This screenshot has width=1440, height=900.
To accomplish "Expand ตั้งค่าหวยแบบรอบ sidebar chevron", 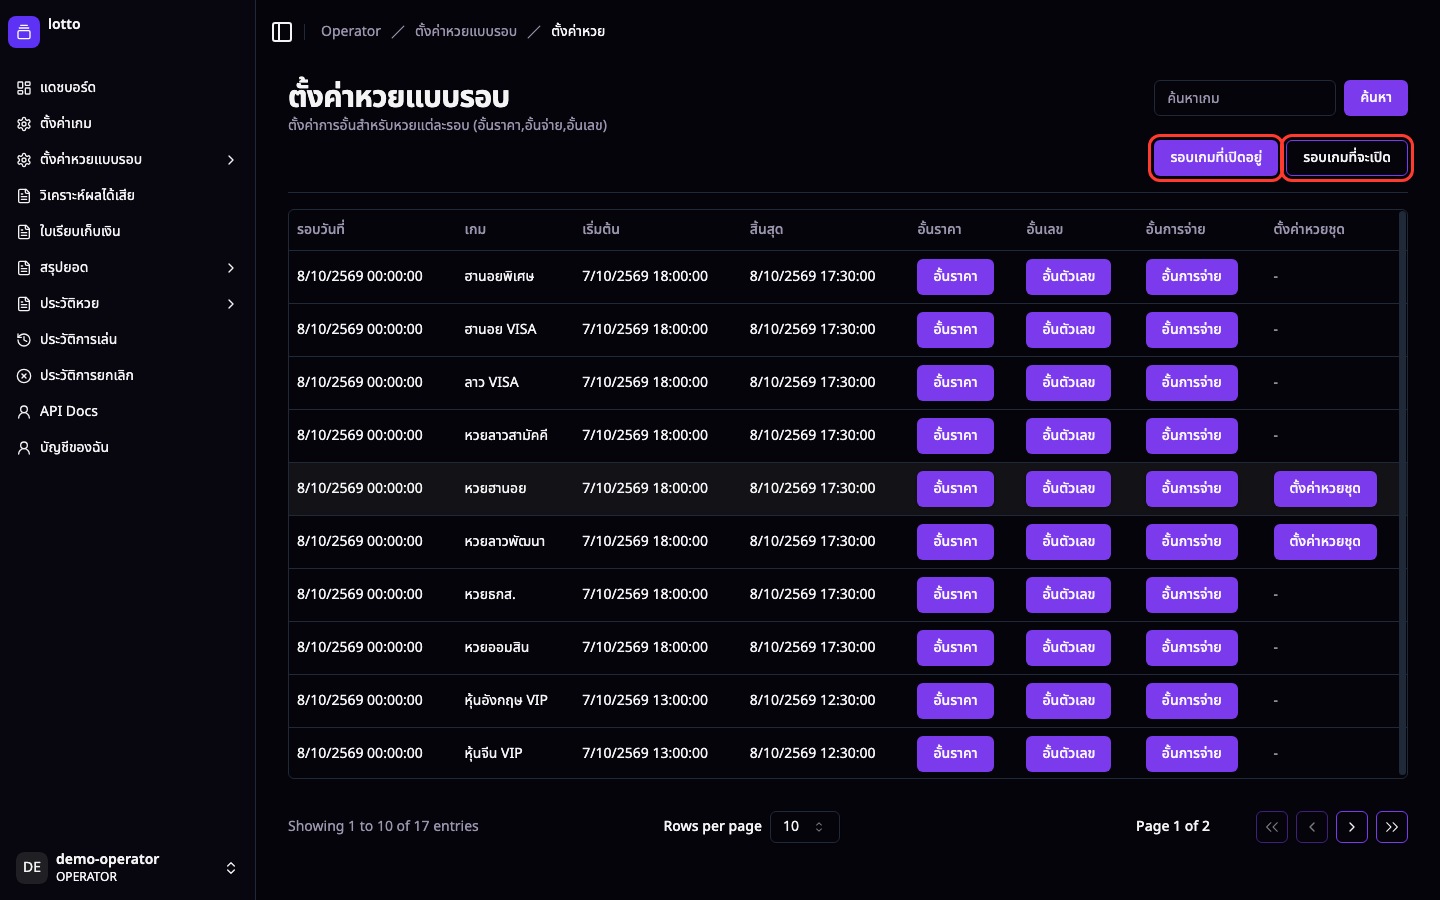I will coord(231,160).
